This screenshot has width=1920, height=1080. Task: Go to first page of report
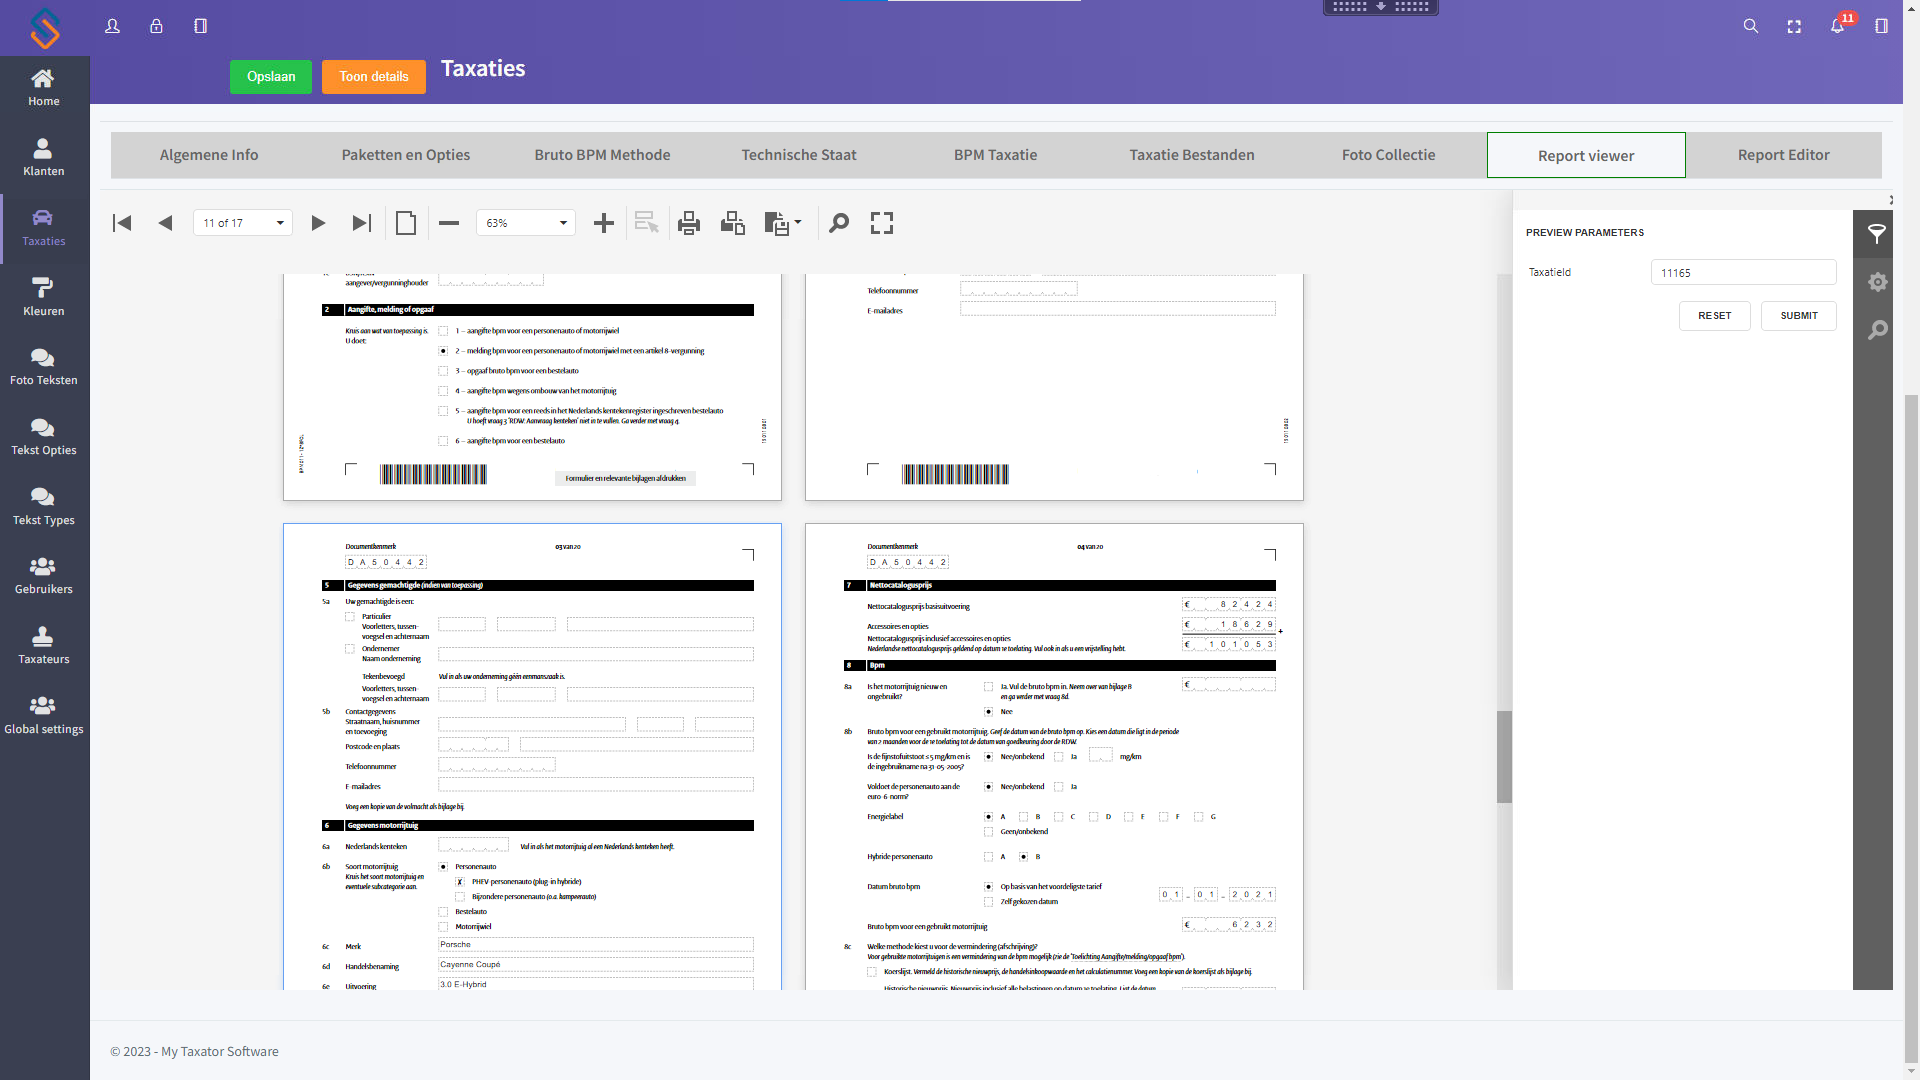click(x=122, y=223)
